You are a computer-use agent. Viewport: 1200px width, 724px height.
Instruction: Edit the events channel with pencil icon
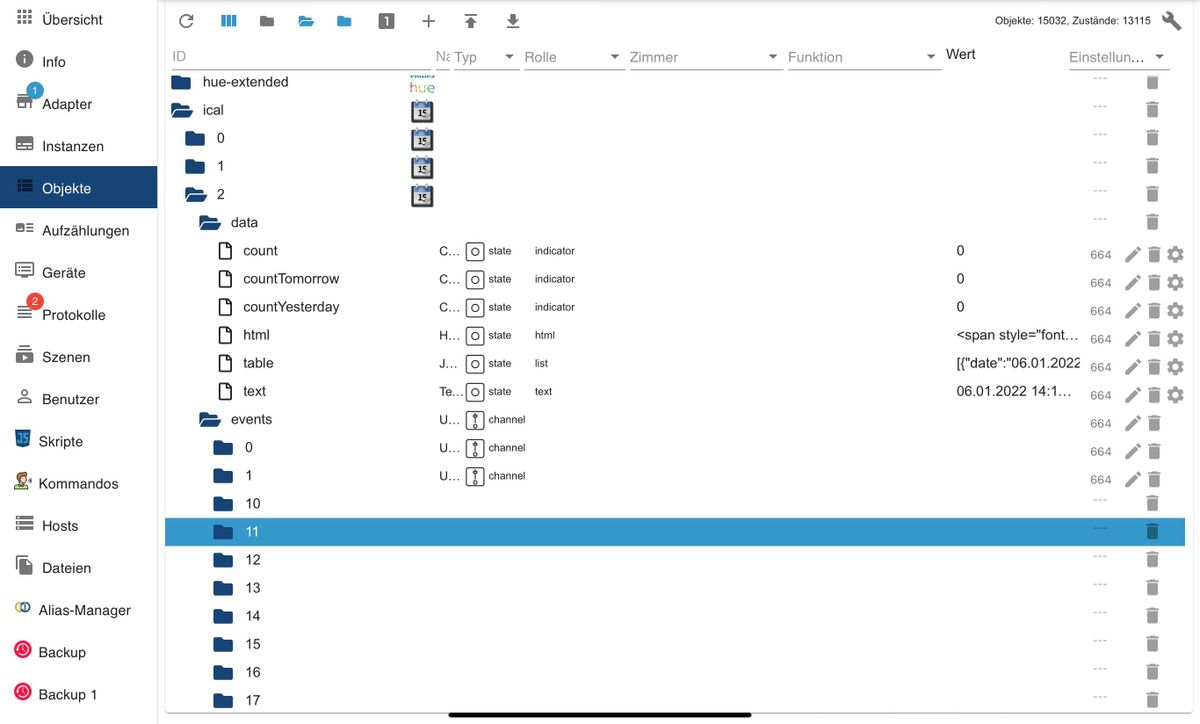(x=1132, y=423)
